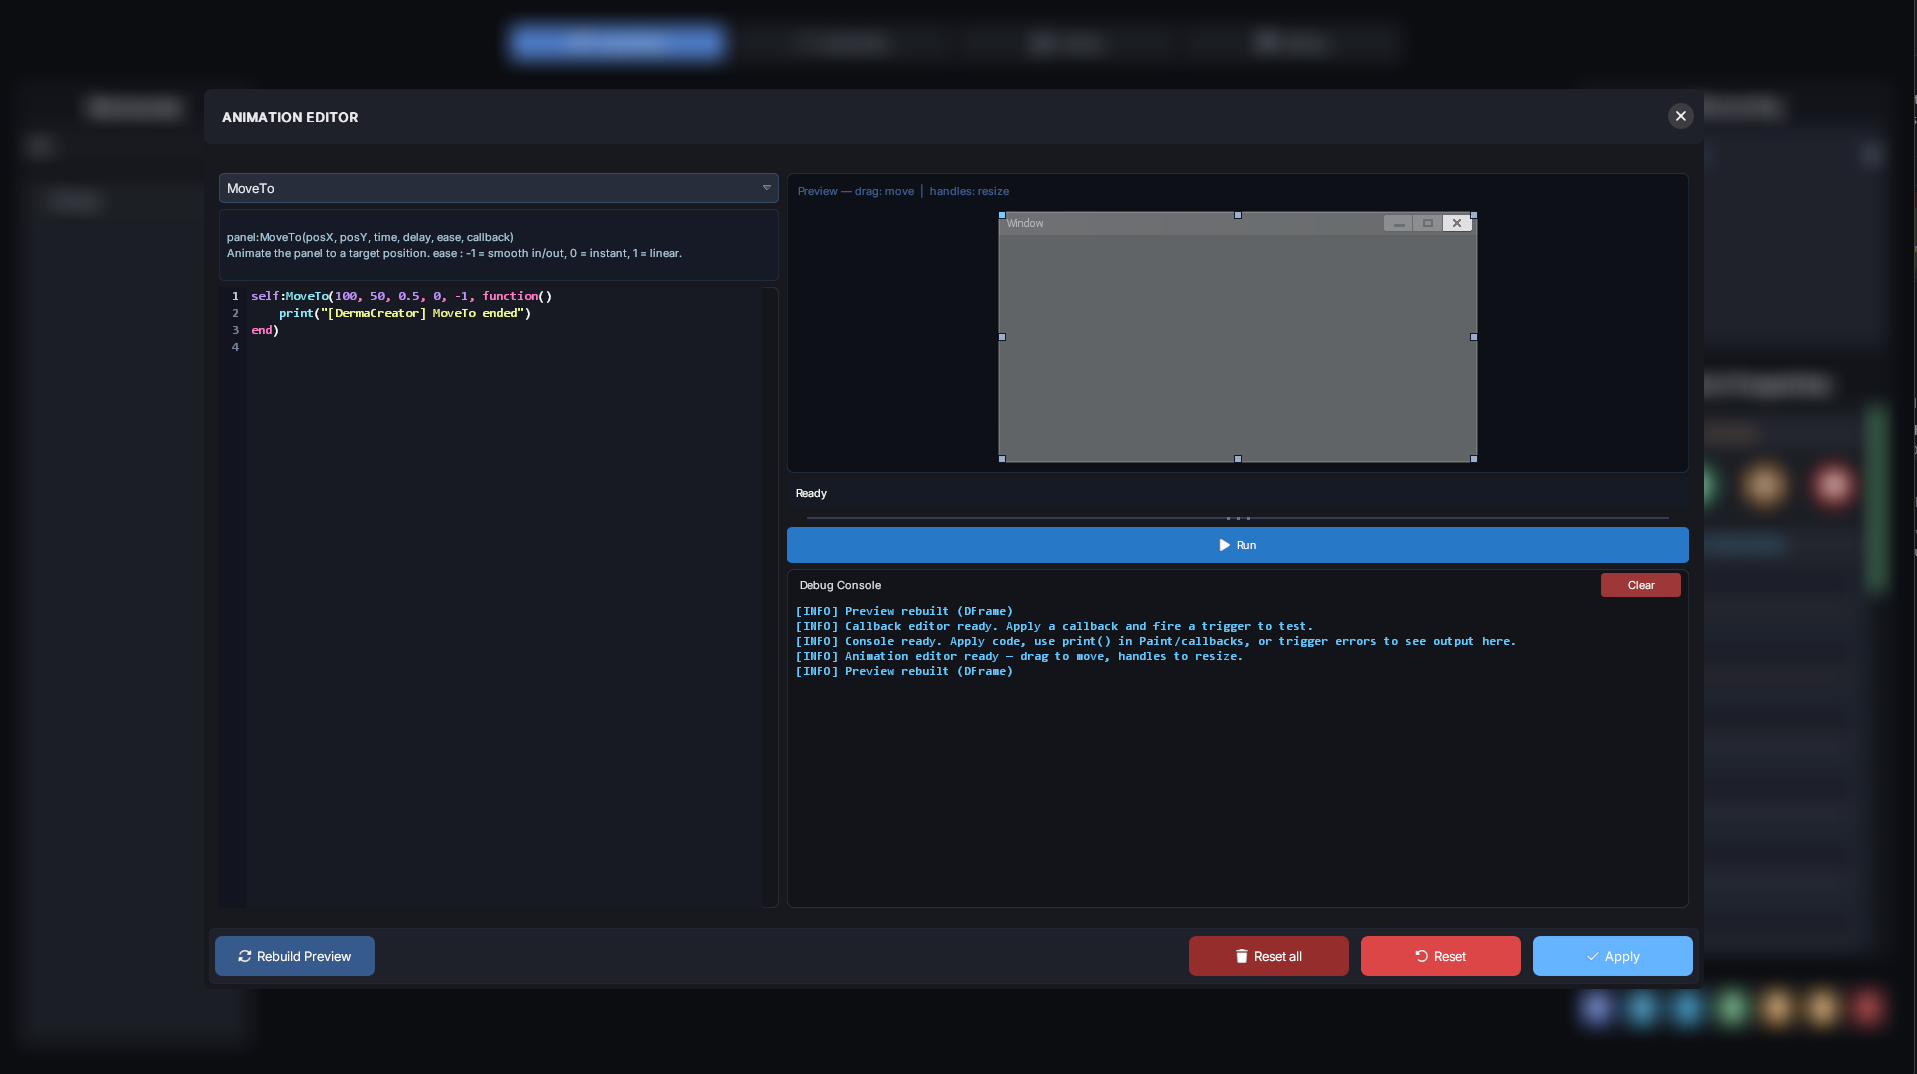Click the undo arrow icon on the Reset button
Screen dimensions: 1917x1074
coord(1420,956)
